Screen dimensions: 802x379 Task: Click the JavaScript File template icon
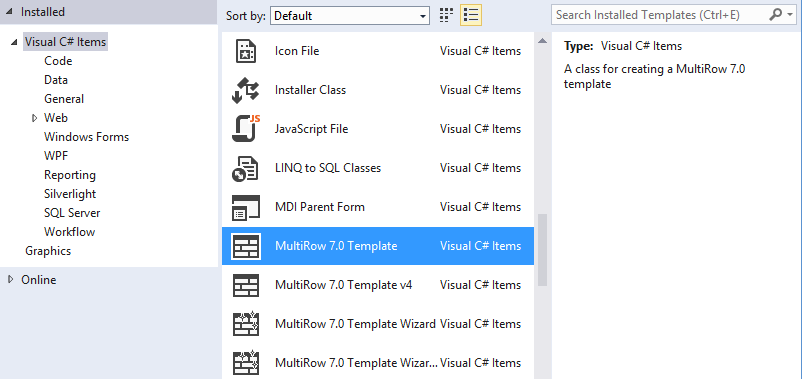point(246,129)
